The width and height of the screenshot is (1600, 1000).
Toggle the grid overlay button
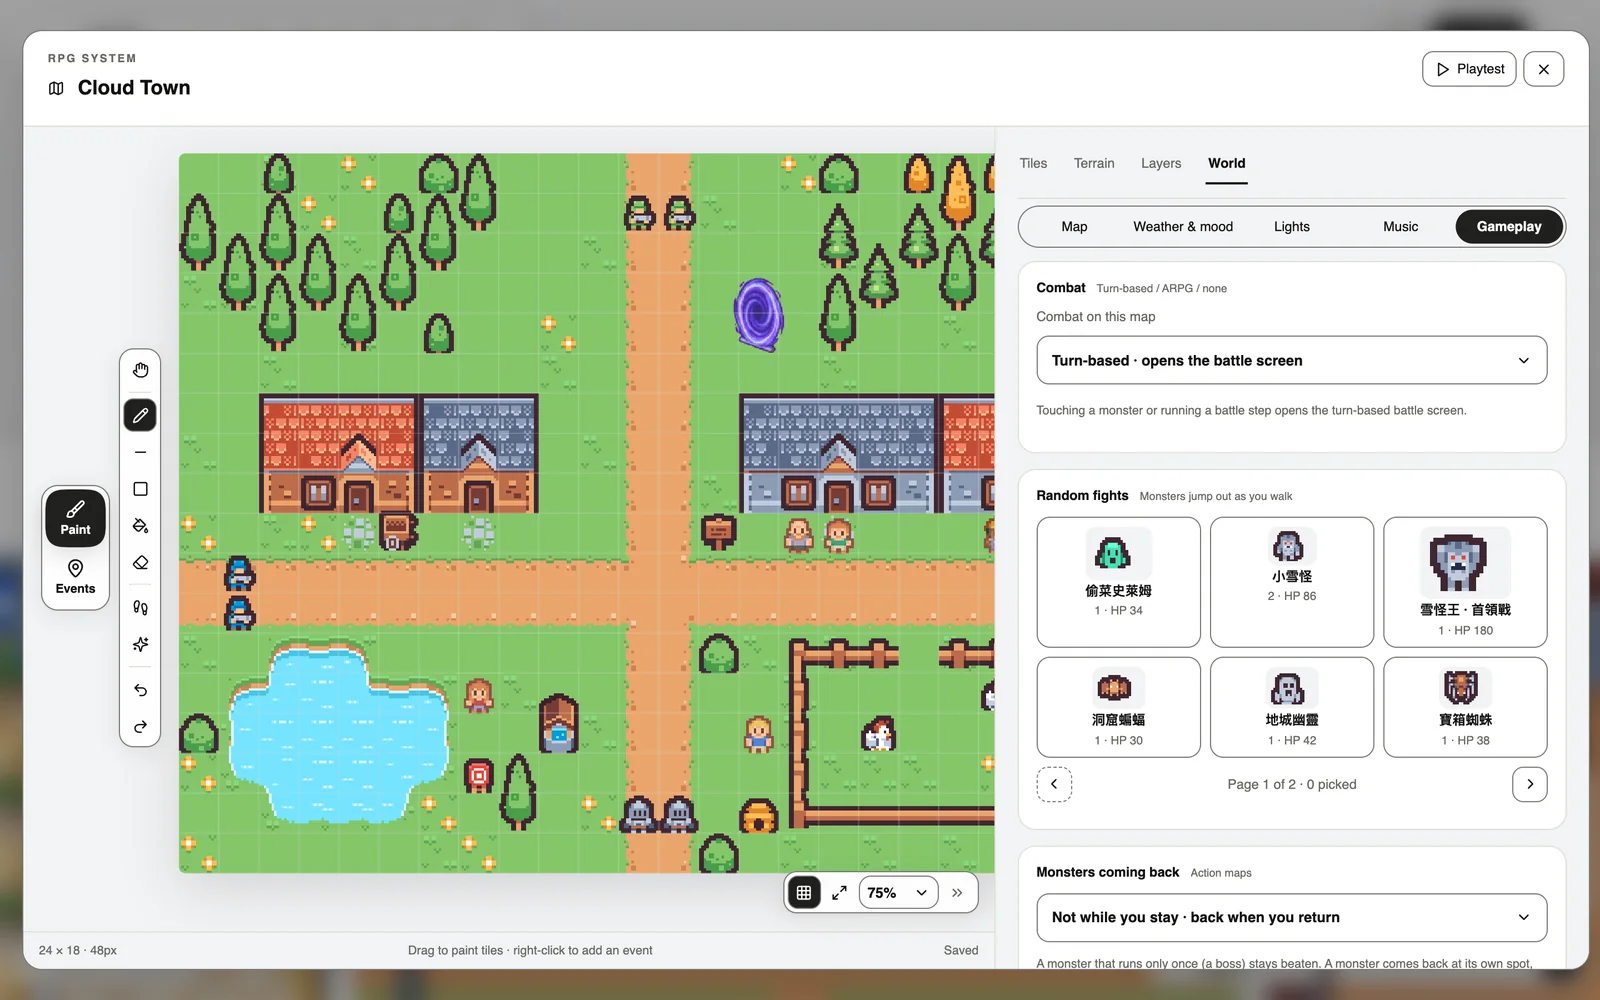[804, 893]
